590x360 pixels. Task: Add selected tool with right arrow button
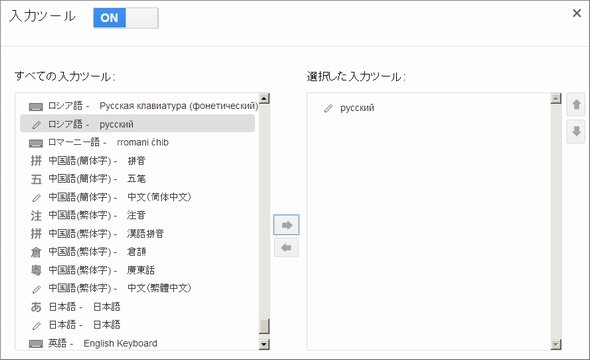click(x=286, y=225)
